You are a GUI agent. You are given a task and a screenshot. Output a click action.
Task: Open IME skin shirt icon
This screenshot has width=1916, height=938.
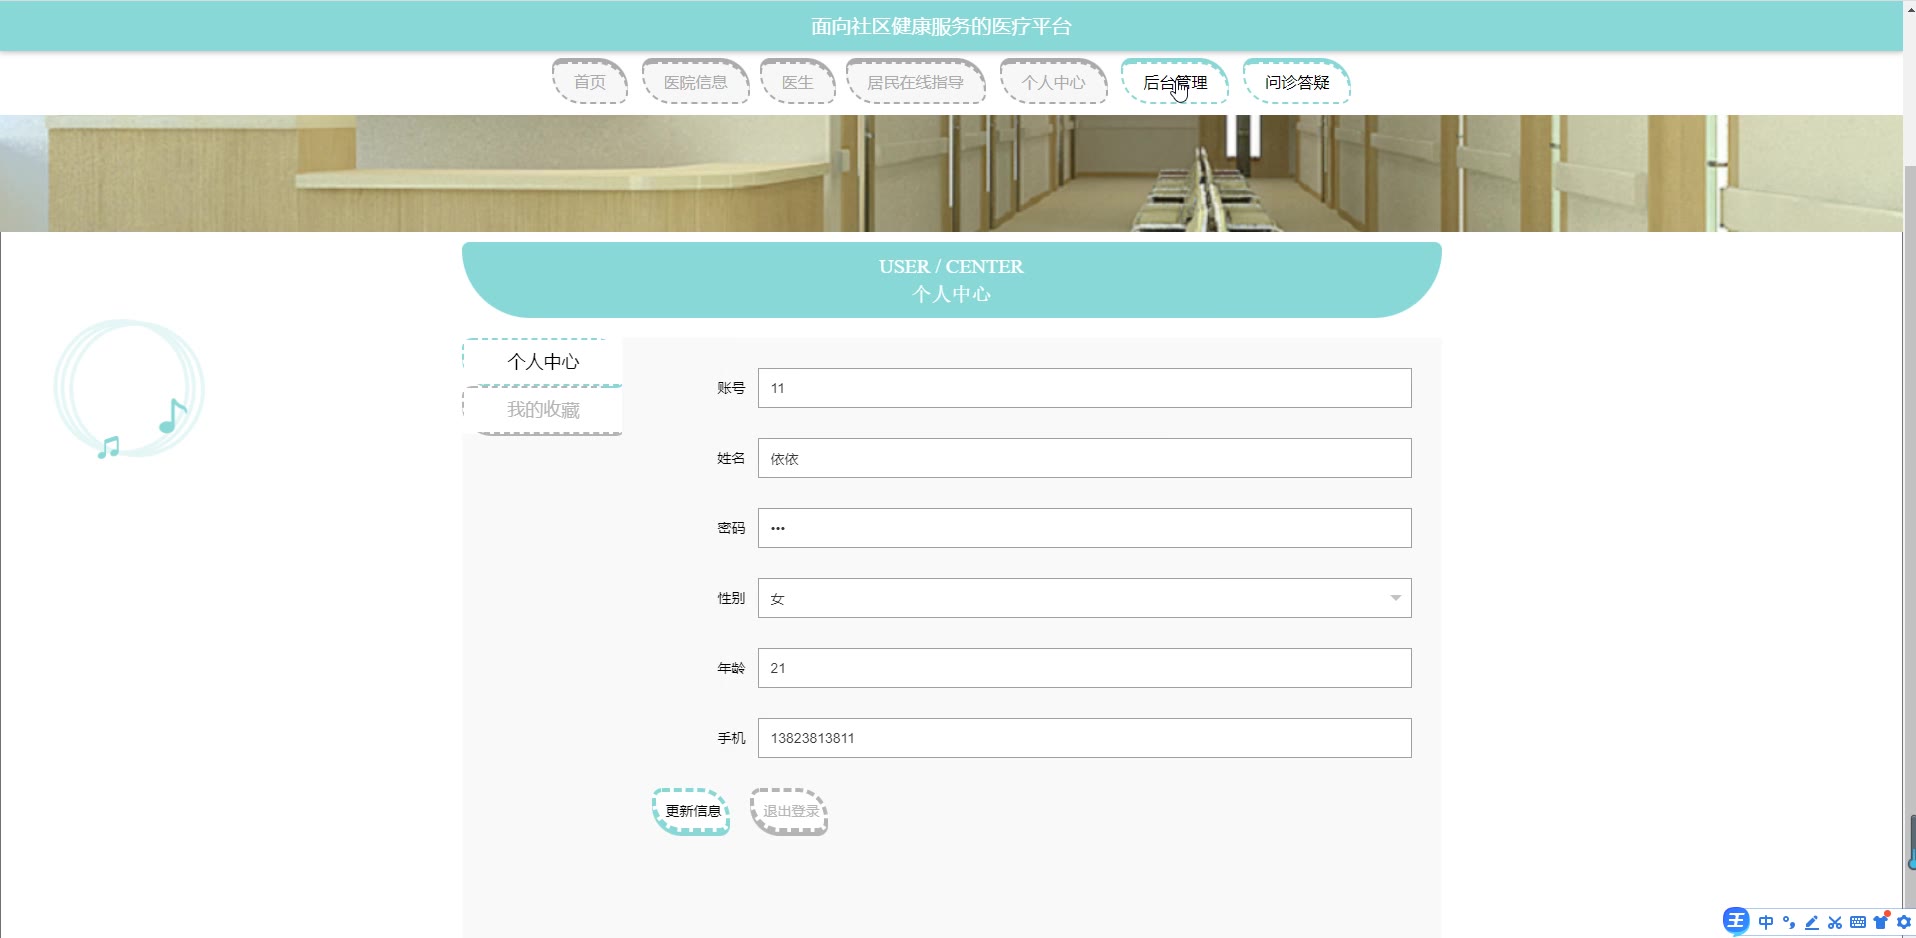(x=1881, y=921)
